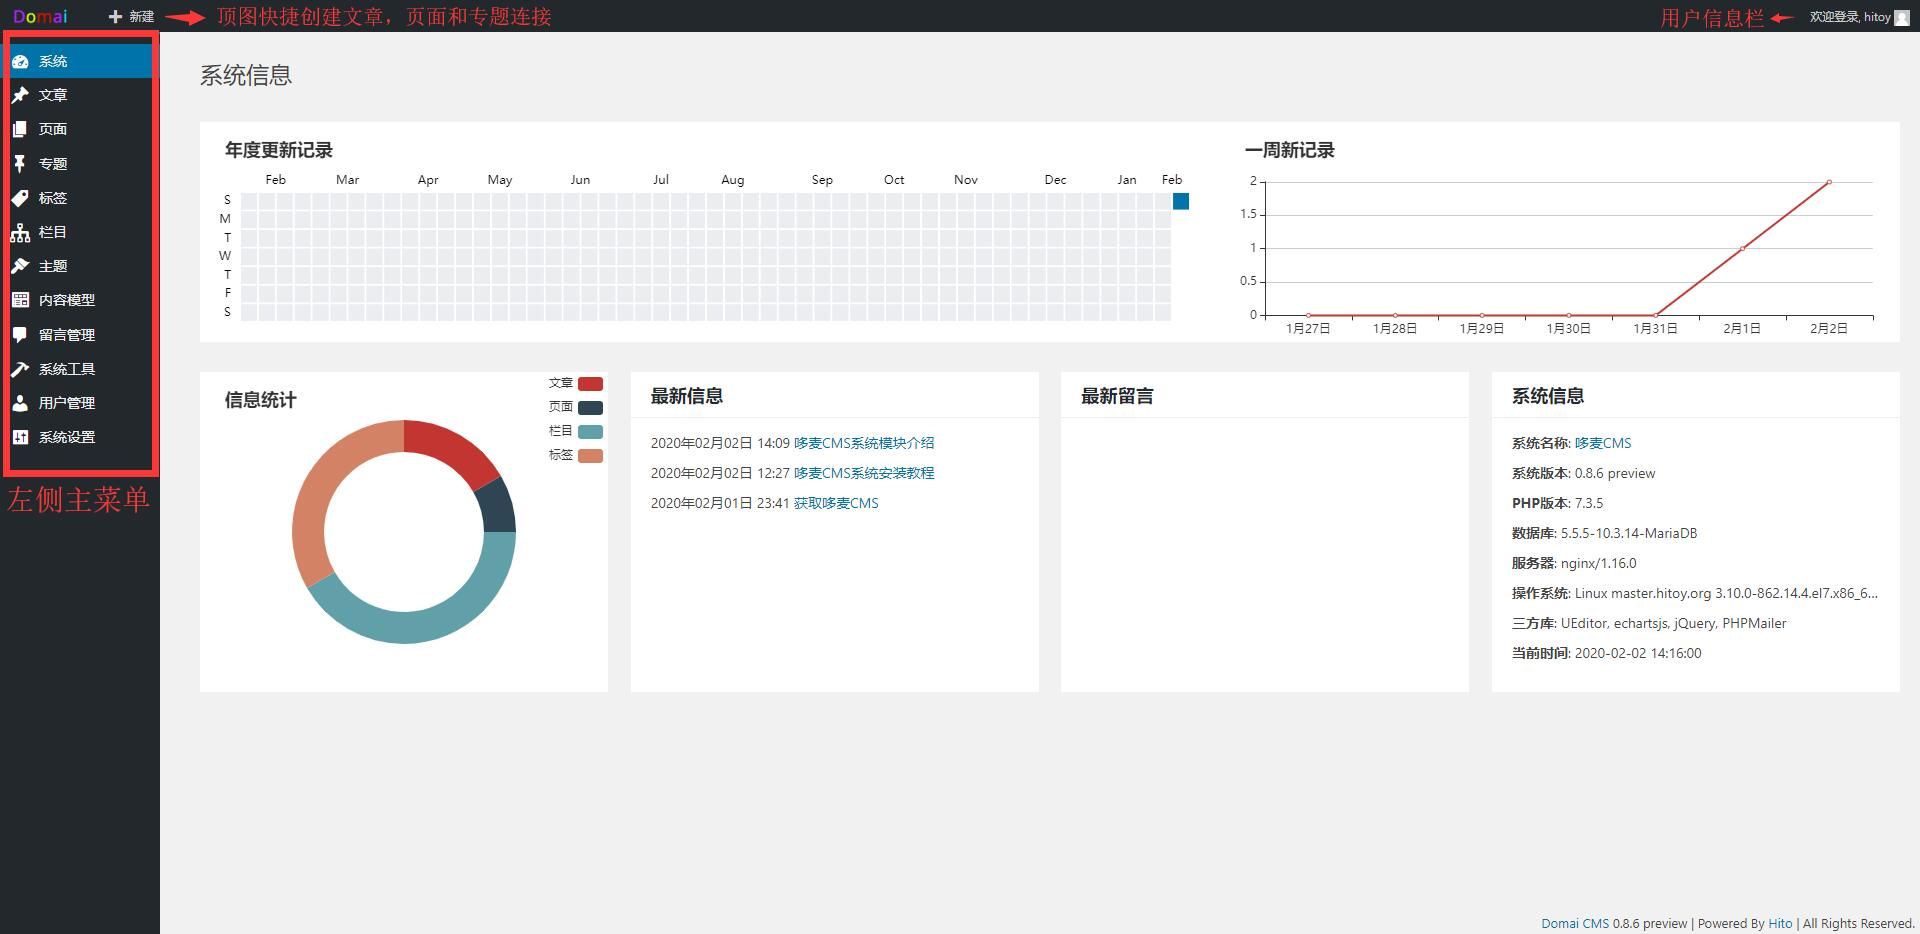The width and height of the screenshot is (1920, 934).
Task: Click the 数据库 5.5.5-10.3.14-MariaDB line
Action: 1604,533
